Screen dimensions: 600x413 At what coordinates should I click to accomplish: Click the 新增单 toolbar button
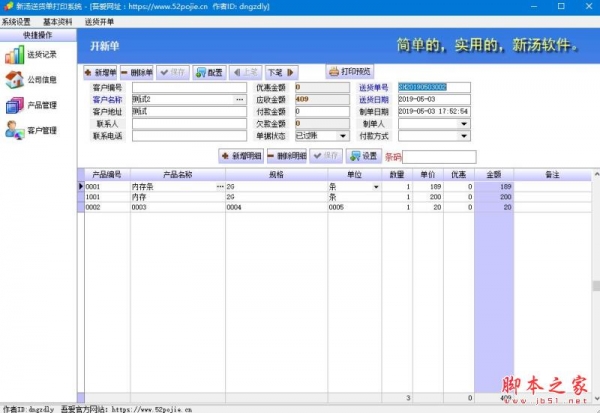pos(100,72)
